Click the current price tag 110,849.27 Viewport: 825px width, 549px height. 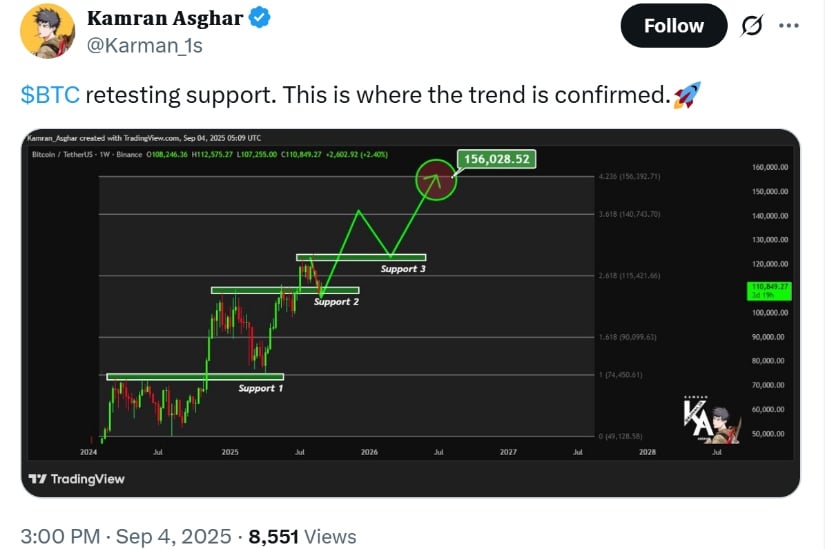click(769, 291)
